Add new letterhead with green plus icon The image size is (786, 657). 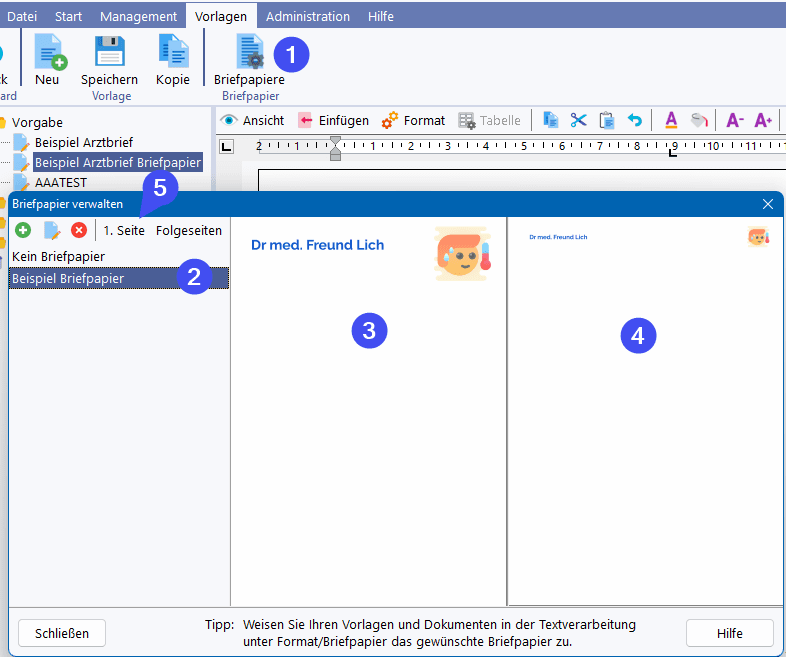point(23,230)
